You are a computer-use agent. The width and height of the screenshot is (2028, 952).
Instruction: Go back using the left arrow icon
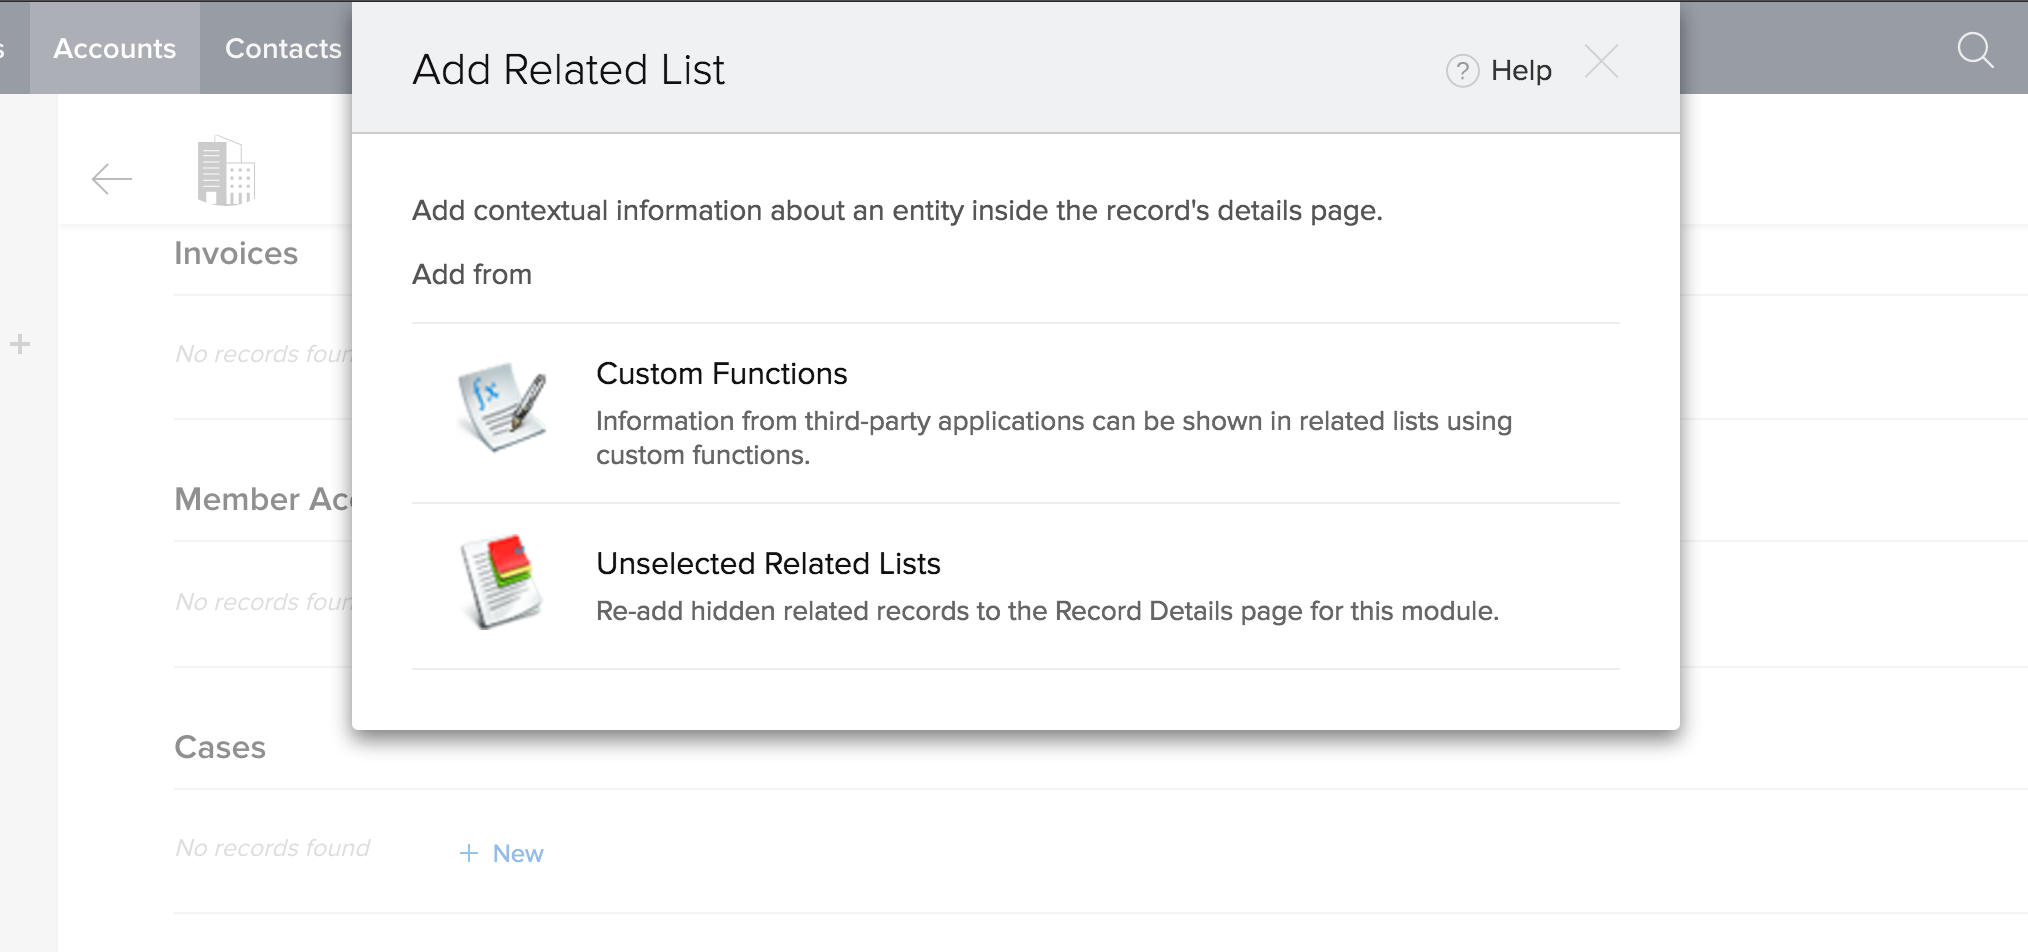coord(111,179)
